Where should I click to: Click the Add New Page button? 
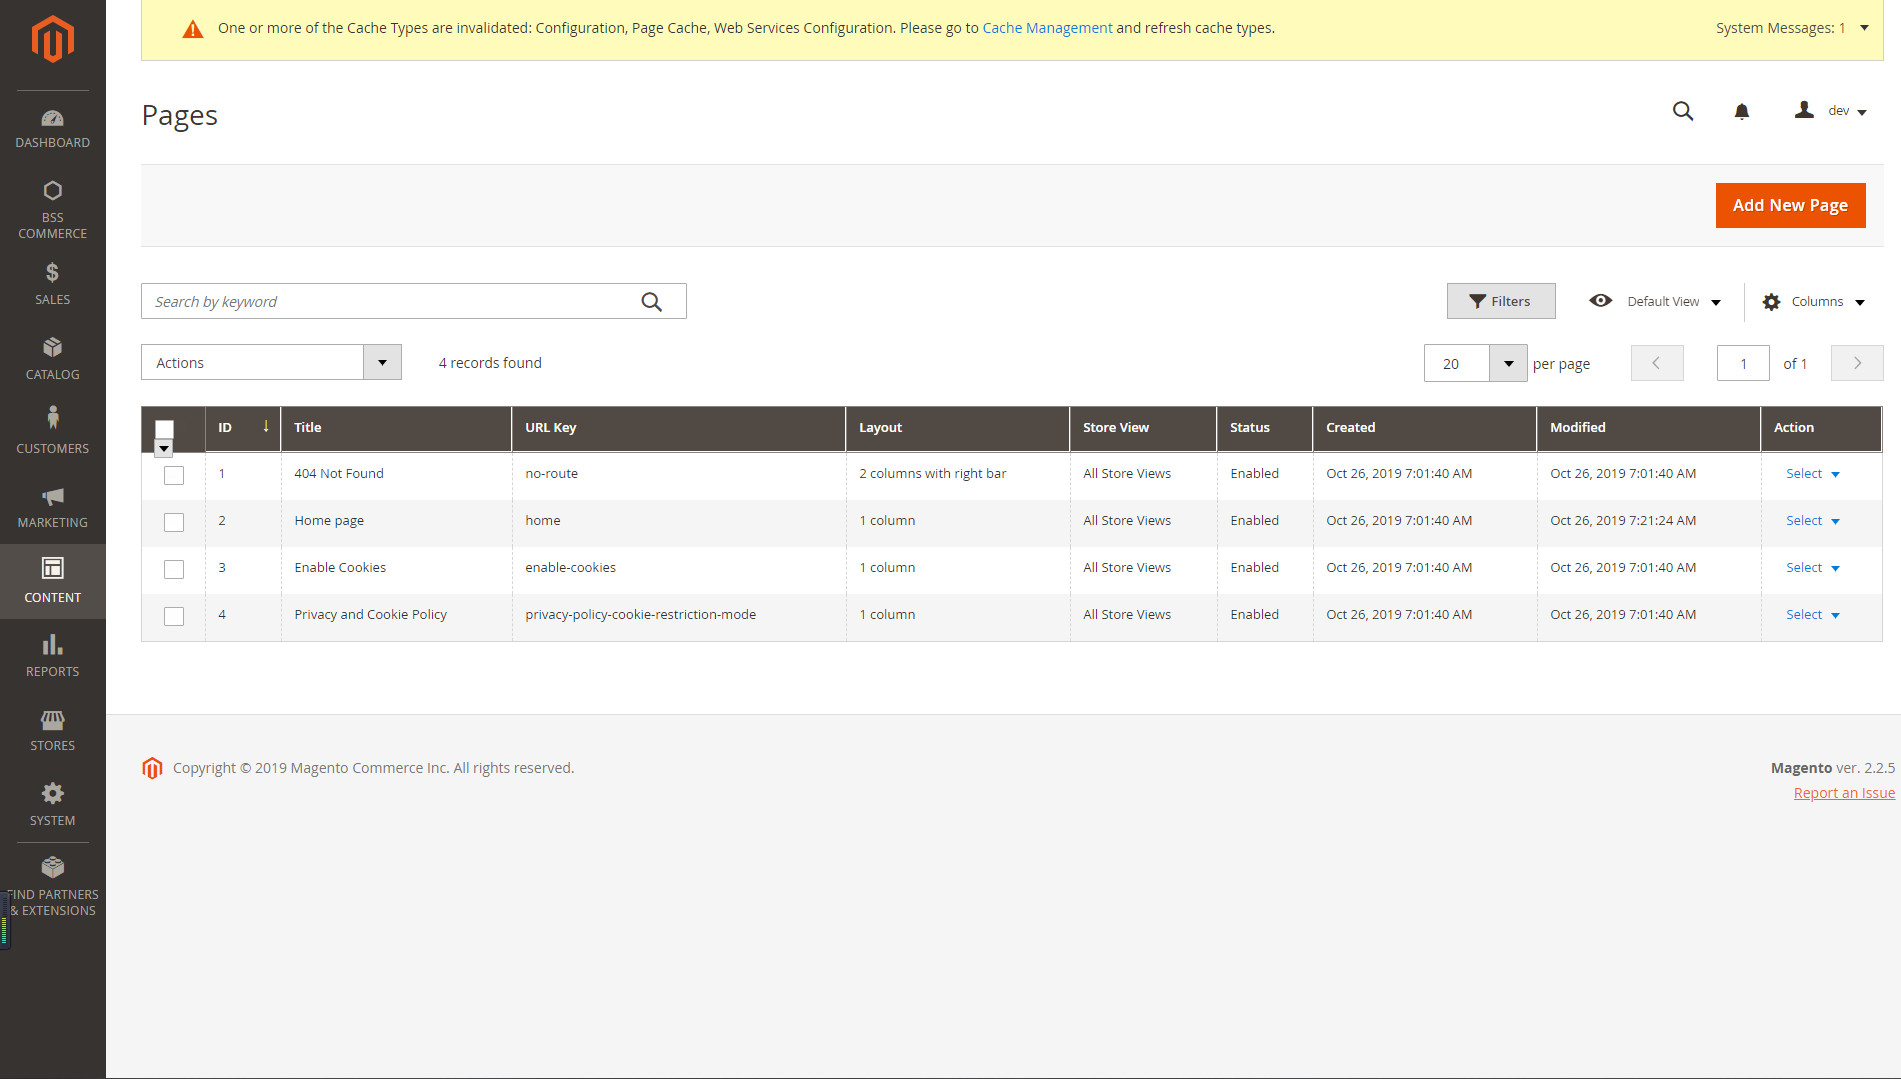[1789, 205]
